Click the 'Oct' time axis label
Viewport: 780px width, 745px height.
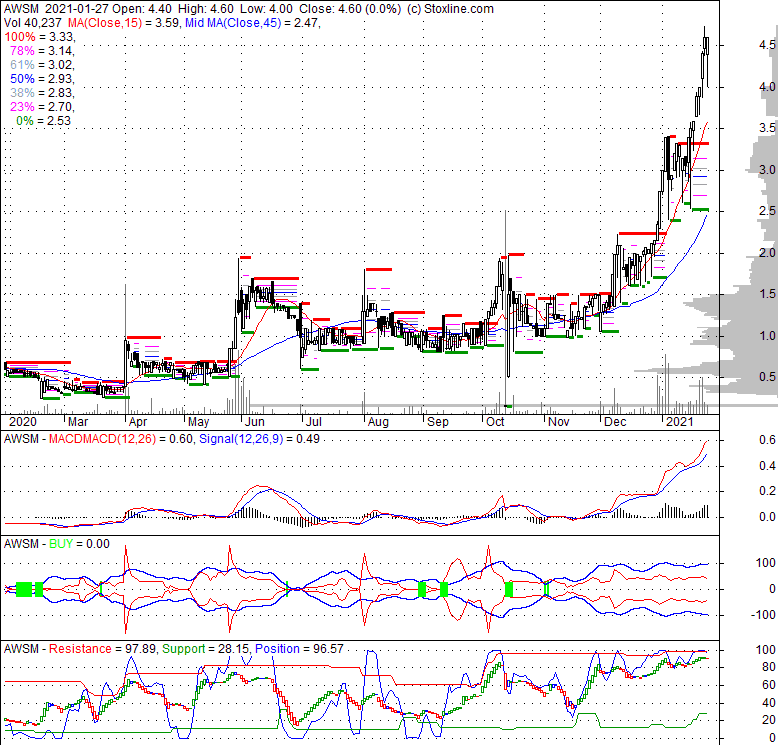coord(495,422)
